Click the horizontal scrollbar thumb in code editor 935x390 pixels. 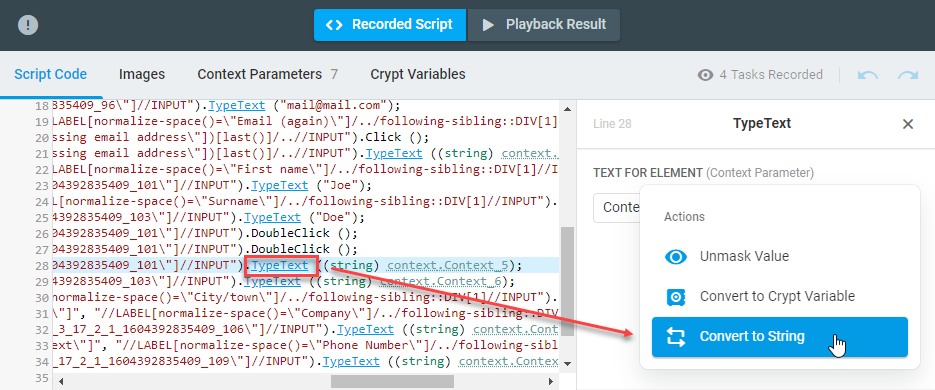pyautogui.click(x=392, y=381)
